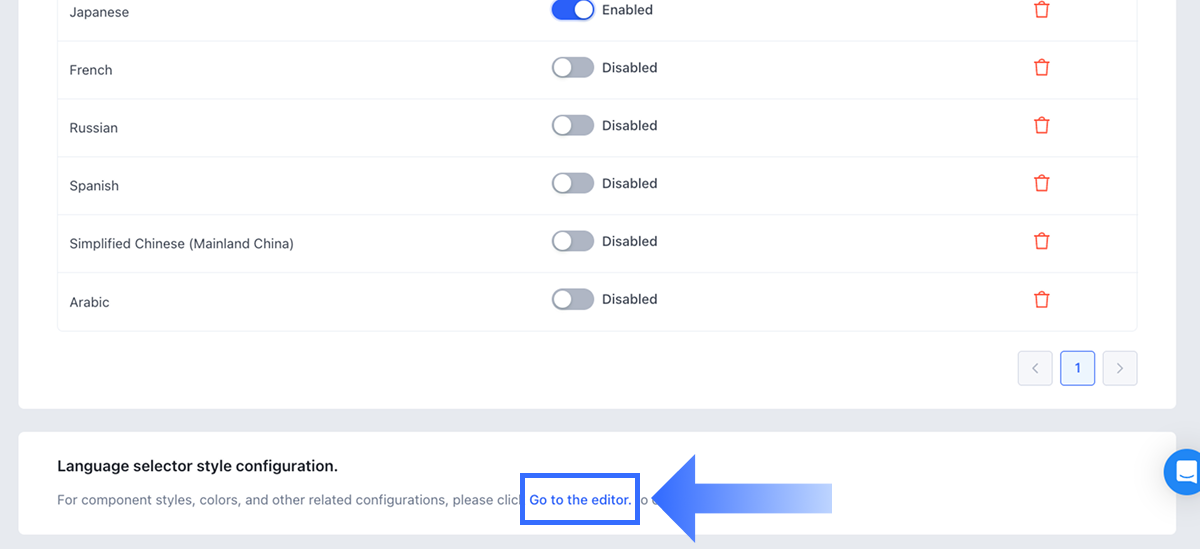The width and height of the screenshot is (1200, 549).
Task: Enable the French language toggle
Action: point(573,68)
